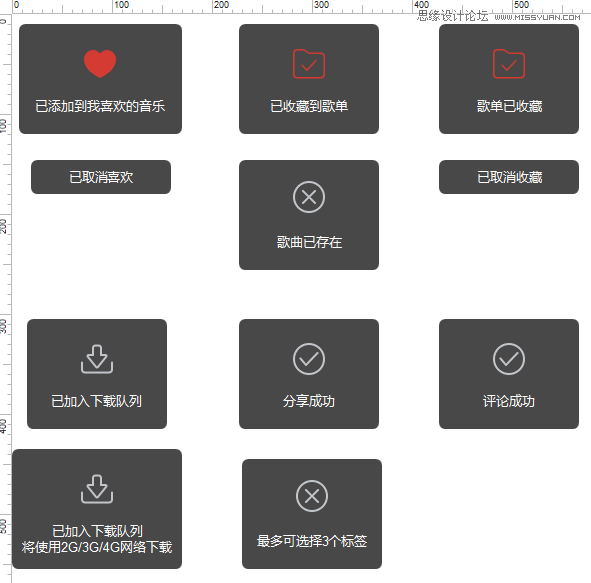Click the 最多可选择3个标签 text
The height and width of the screenshot is (583, 591).
pos(312,541)
